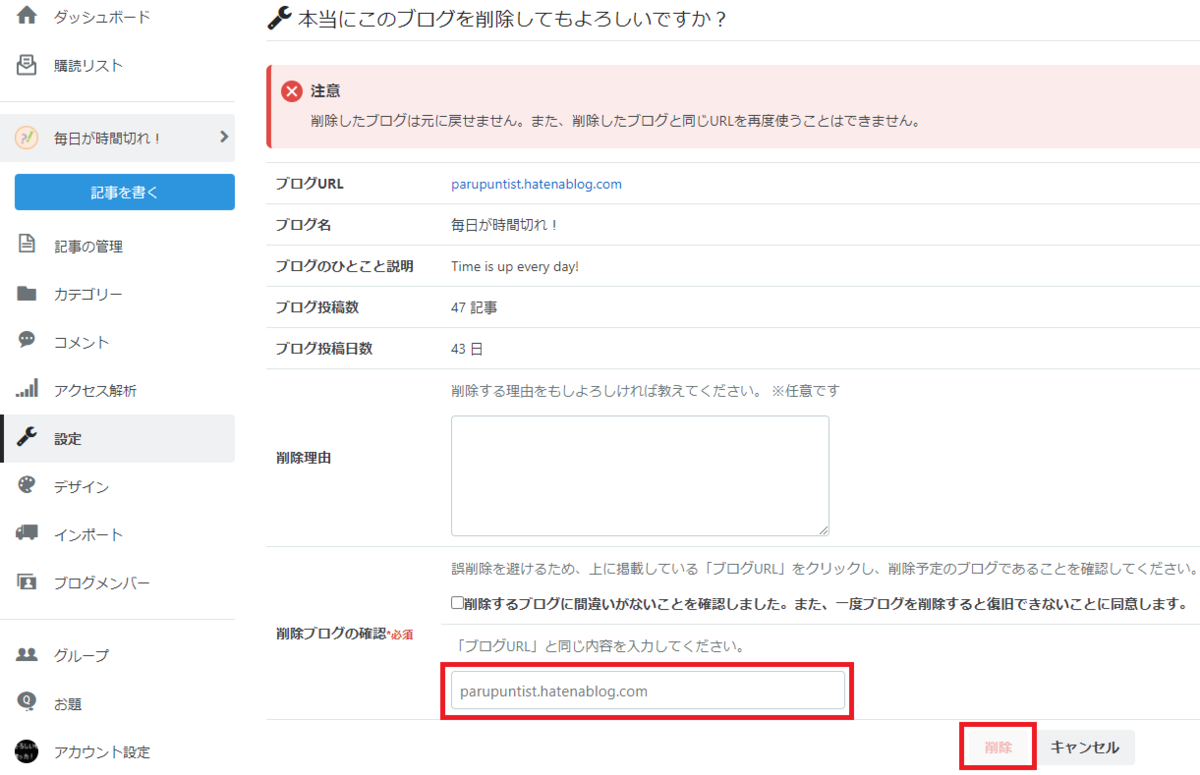The image size is (1200, 775).
Task: Open デザイン in the sidebar
Action: tap(82, 487)
